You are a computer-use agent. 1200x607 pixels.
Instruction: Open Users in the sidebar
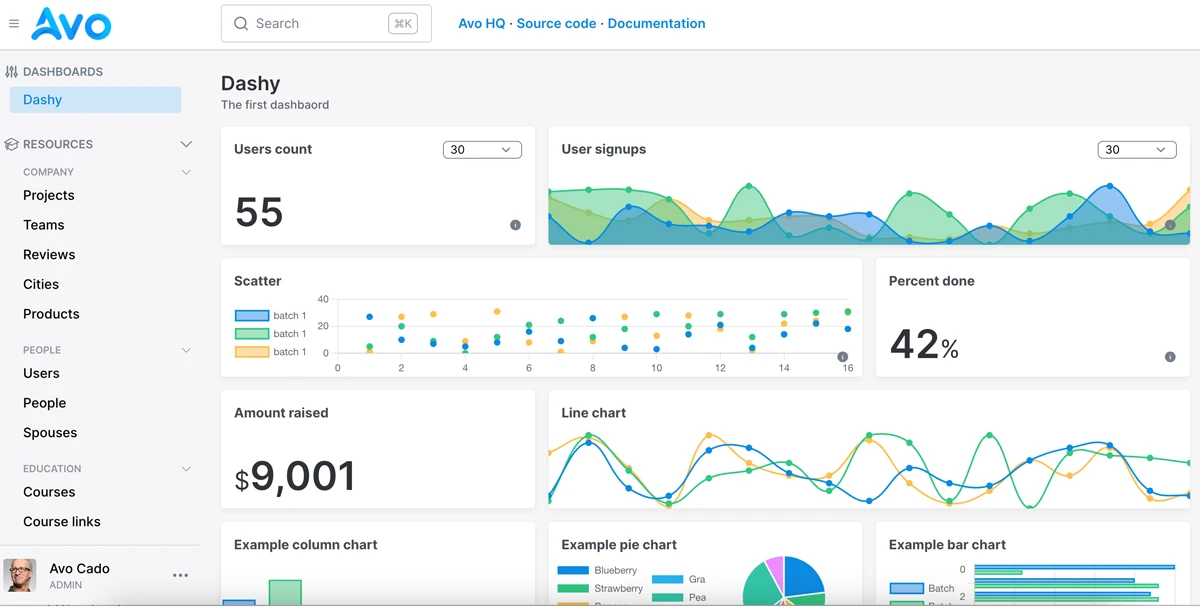point(41,373)
